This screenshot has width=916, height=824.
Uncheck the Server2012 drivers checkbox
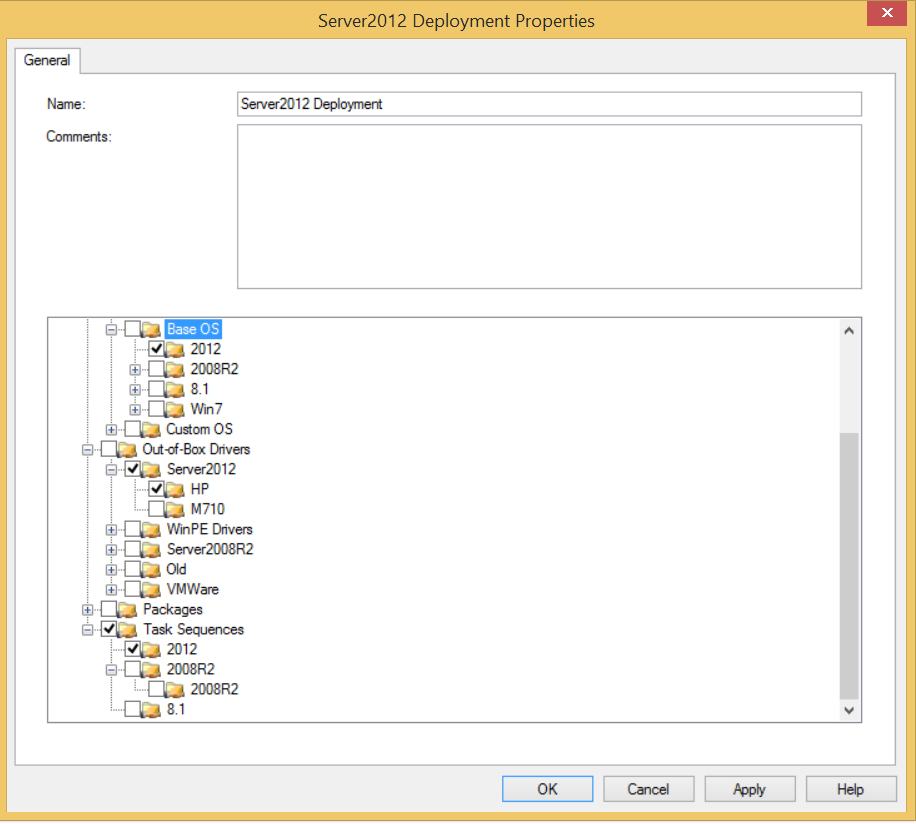(x=133, y=469)
